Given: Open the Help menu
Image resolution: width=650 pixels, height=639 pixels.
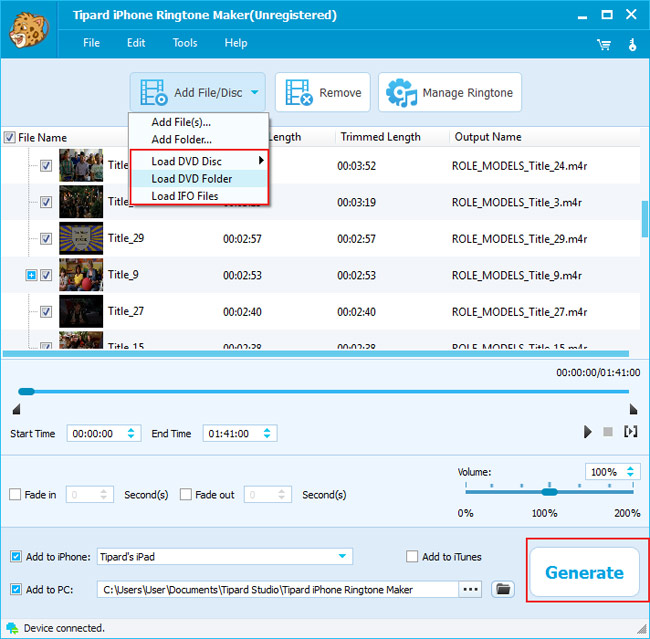Looking at the screenshot, I should click(236, 43).
